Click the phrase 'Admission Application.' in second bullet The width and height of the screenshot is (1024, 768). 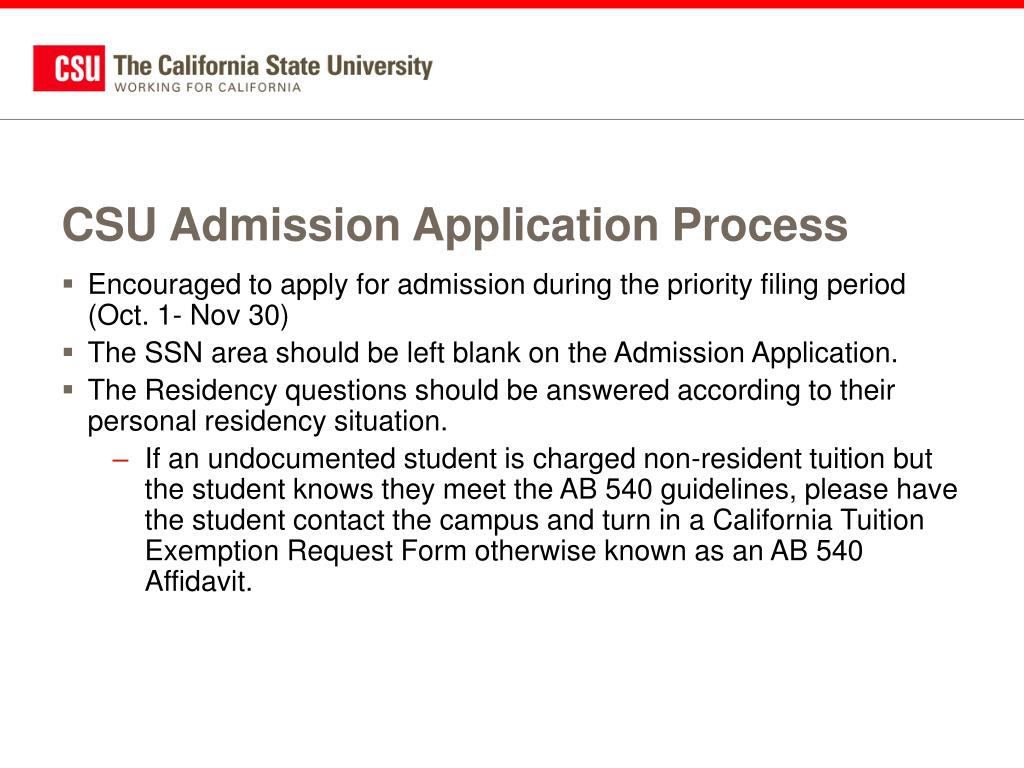(756, 353)
